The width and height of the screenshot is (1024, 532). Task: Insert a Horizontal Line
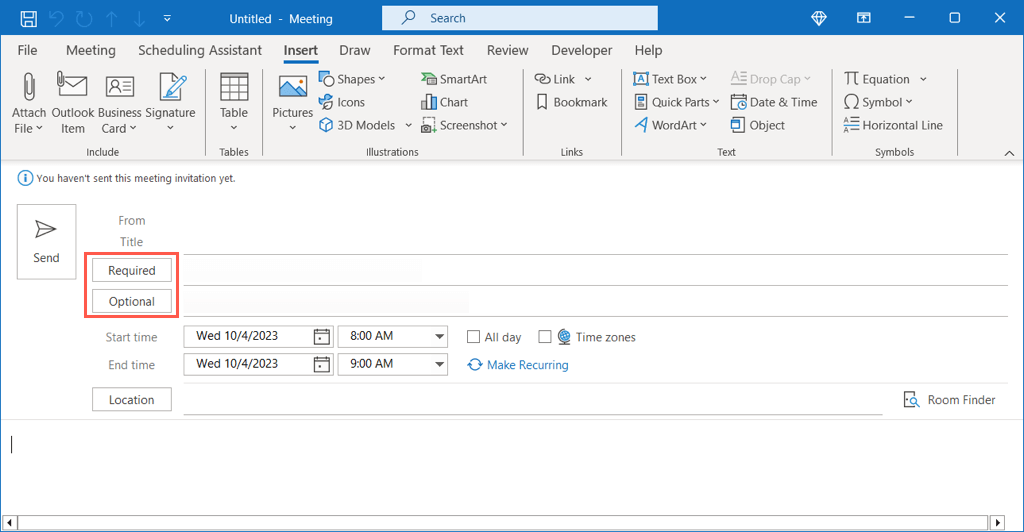(893, 125)
